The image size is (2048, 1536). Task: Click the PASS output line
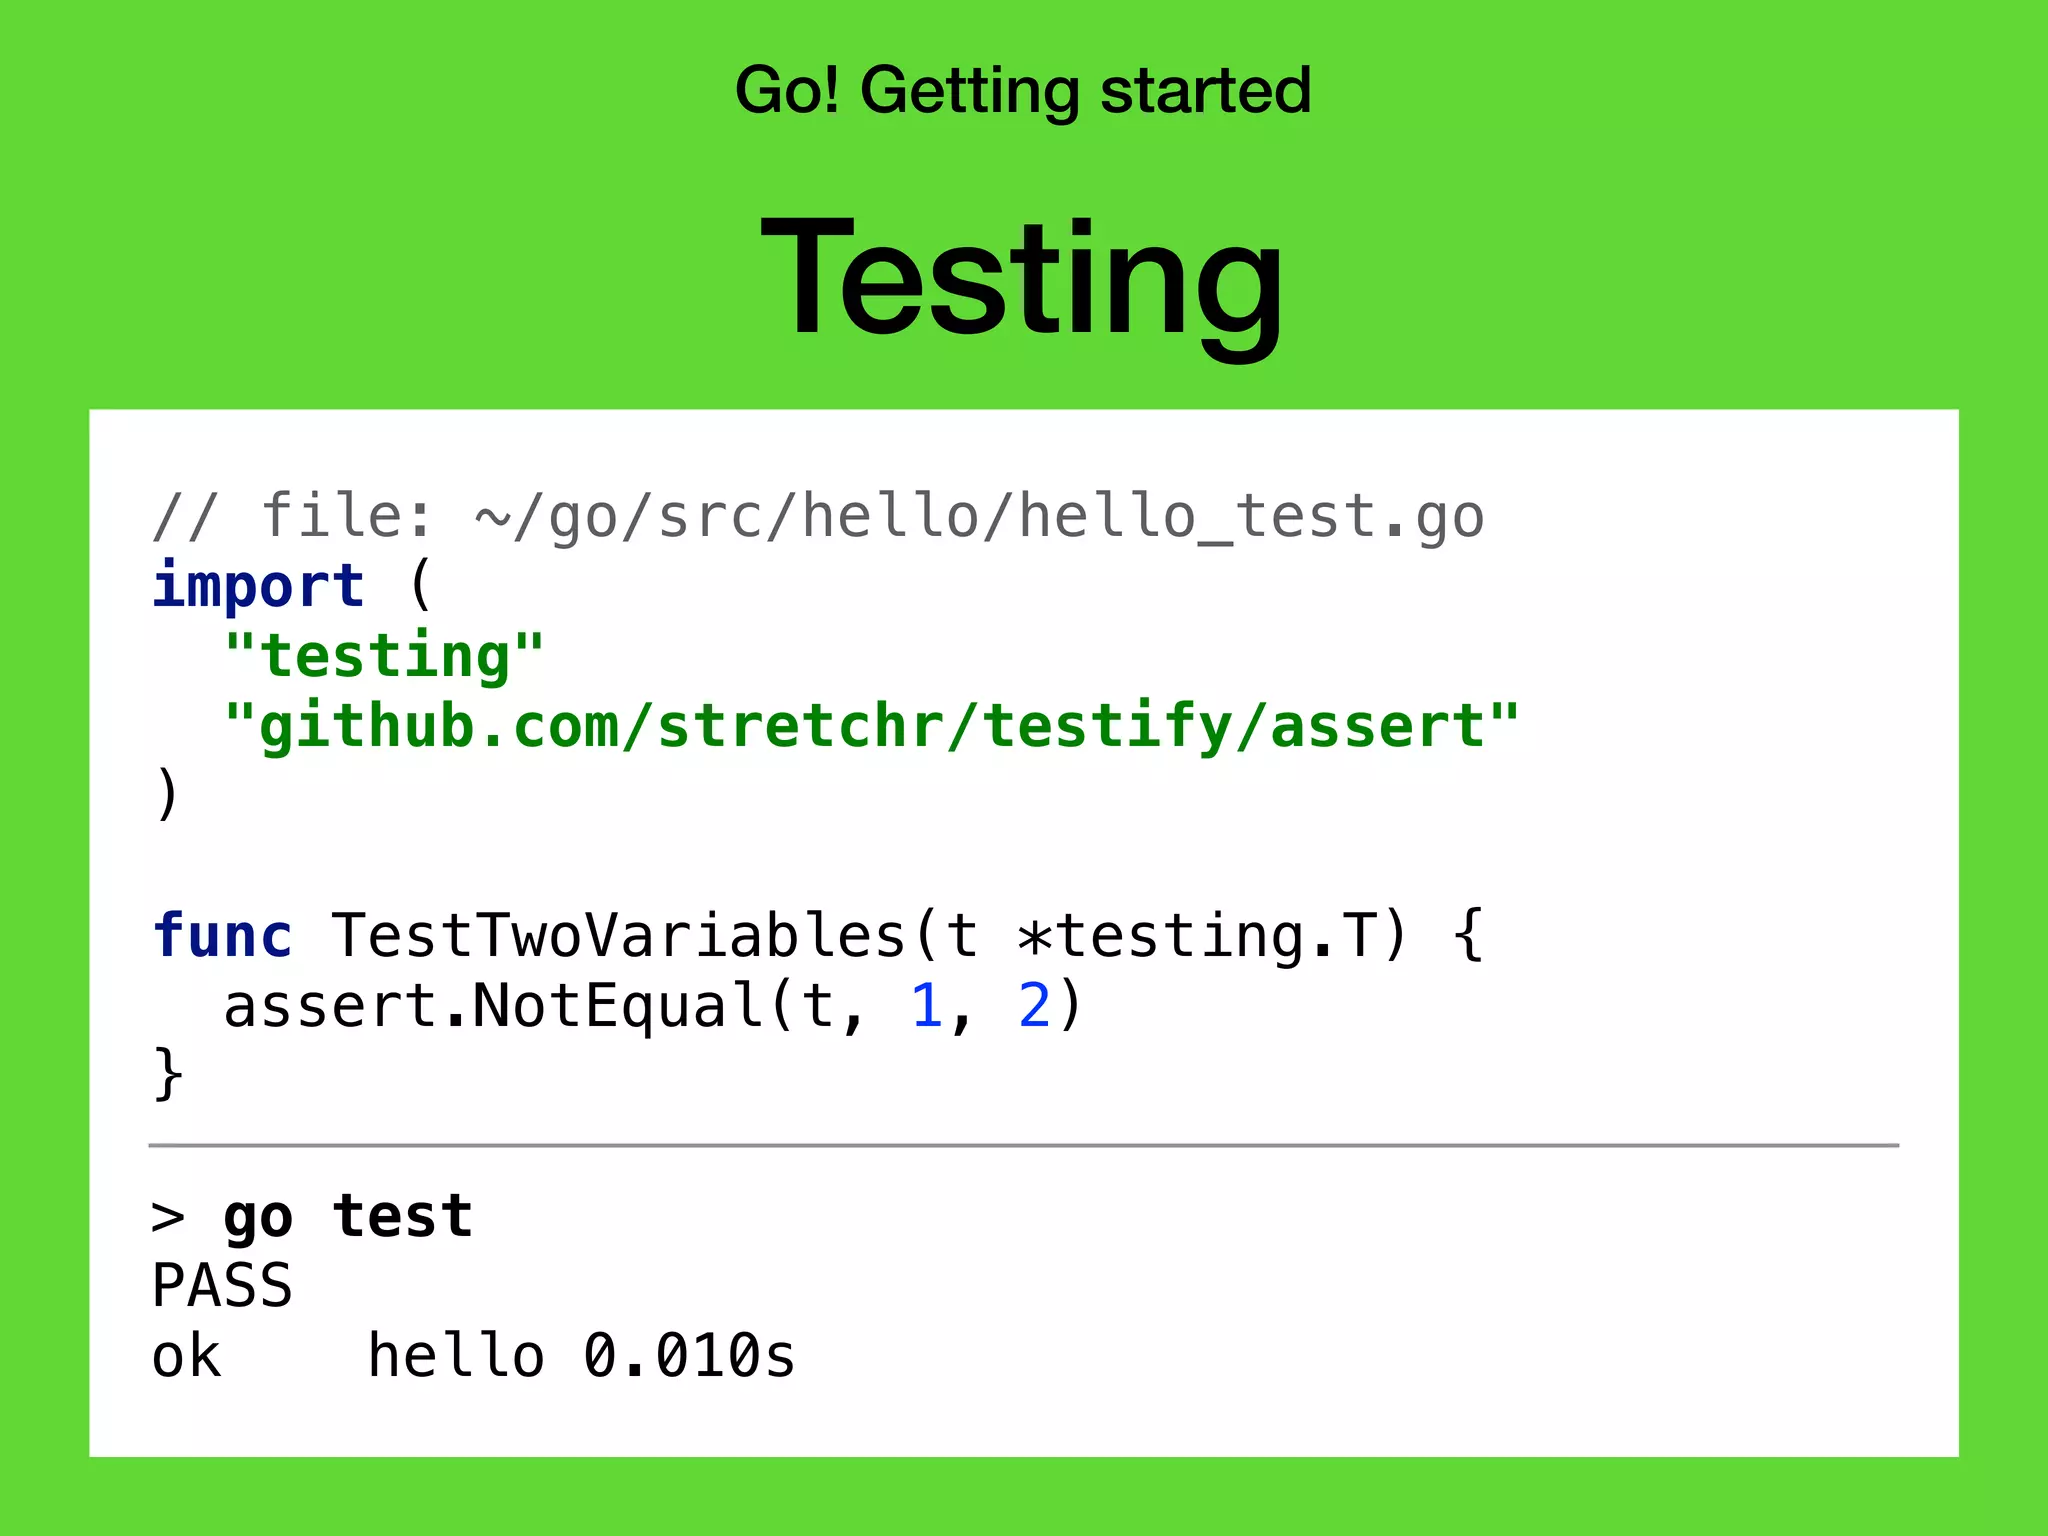coord(222,1286)
